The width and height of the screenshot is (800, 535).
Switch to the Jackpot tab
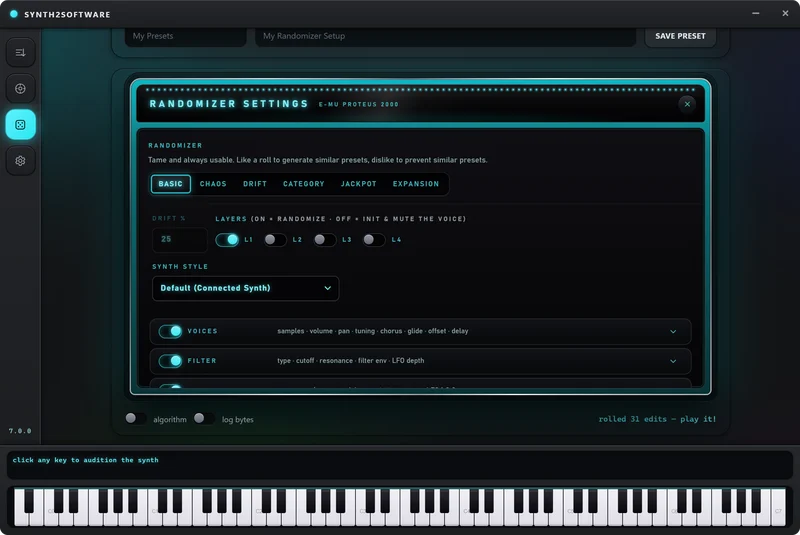[x=359, y=184]
